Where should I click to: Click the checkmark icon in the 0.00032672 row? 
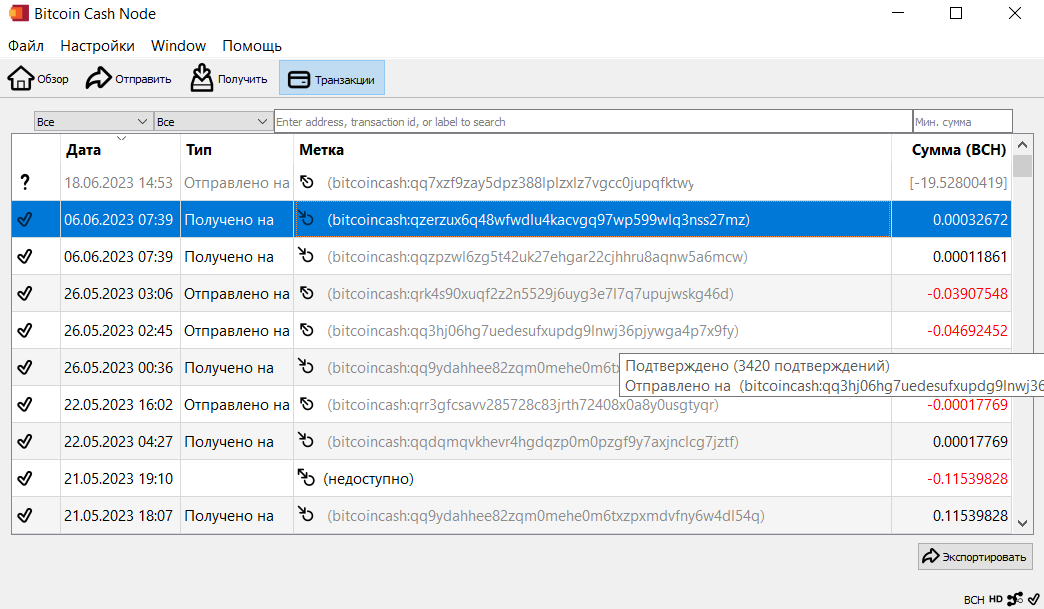(x=25, y=219)
